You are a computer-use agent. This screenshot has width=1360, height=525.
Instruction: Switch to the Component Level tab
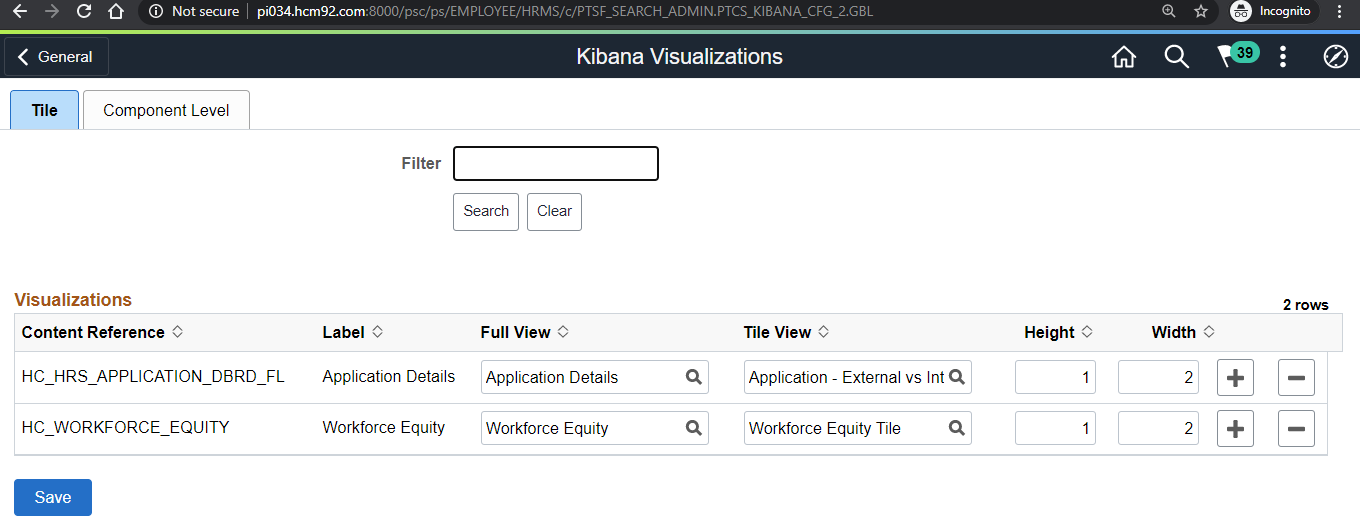(x=166, y=110)
